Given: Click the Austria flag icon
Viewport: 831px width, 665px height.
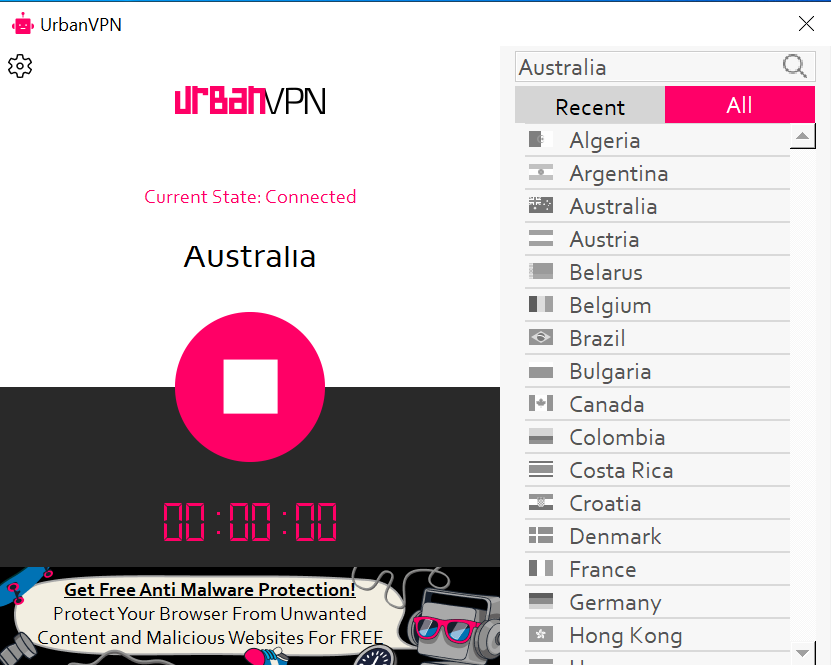Looking at the screenshot, I should click(541, 239).
